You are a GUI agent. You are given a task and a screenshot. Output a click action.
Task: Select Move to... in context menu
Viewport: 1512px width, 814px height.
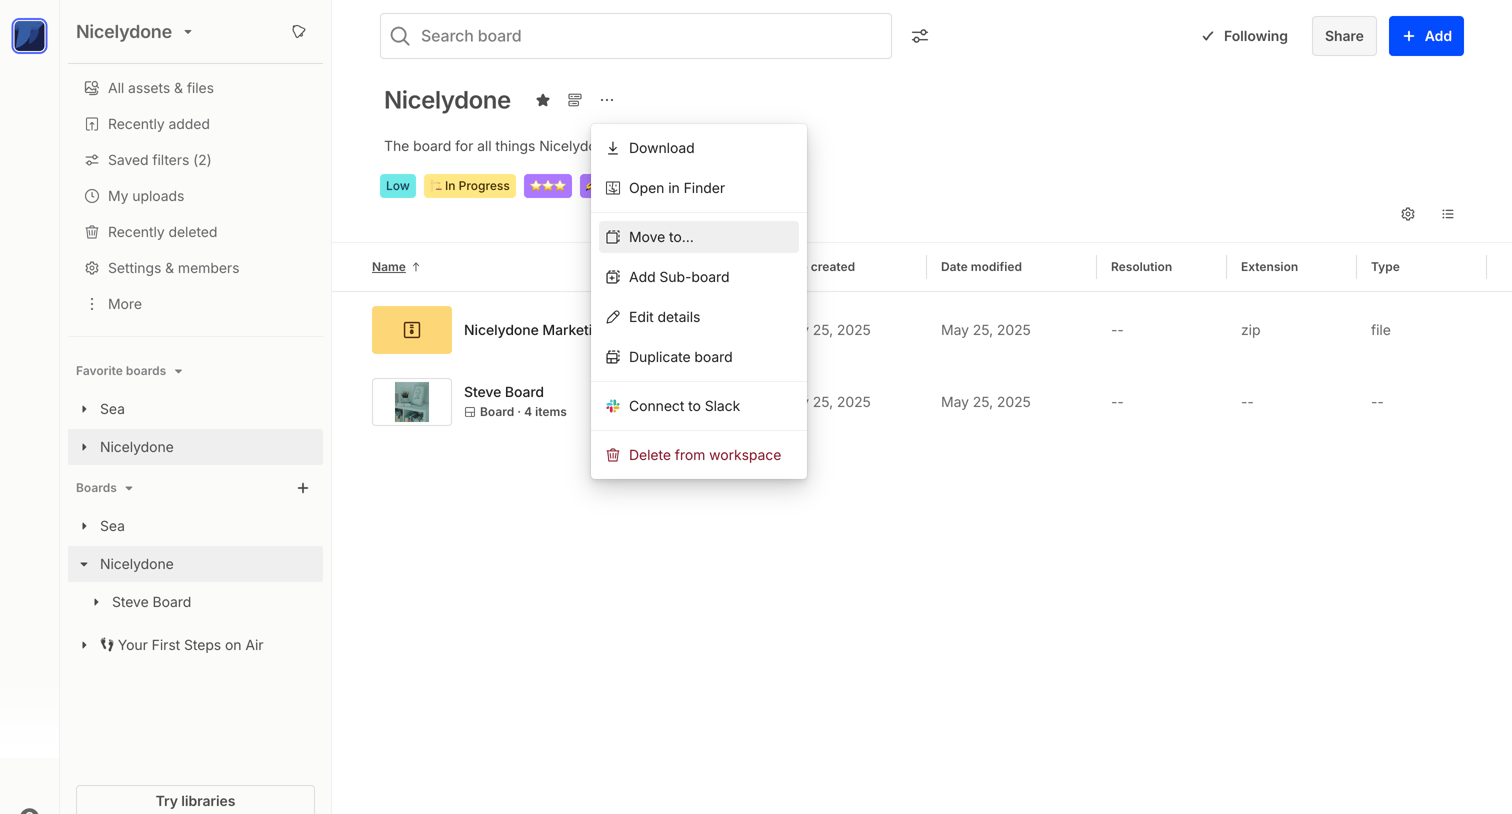coord(699,237)
